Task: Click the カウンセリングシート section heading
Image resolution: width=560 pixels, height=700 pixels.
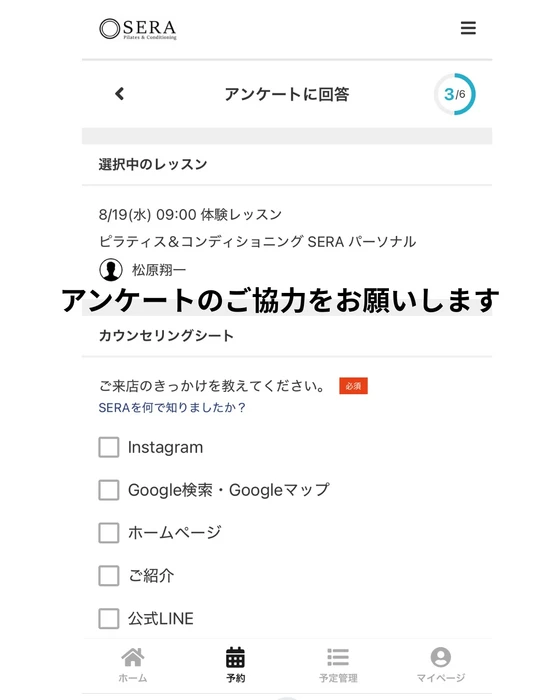Action: click(x=166, y=336)
